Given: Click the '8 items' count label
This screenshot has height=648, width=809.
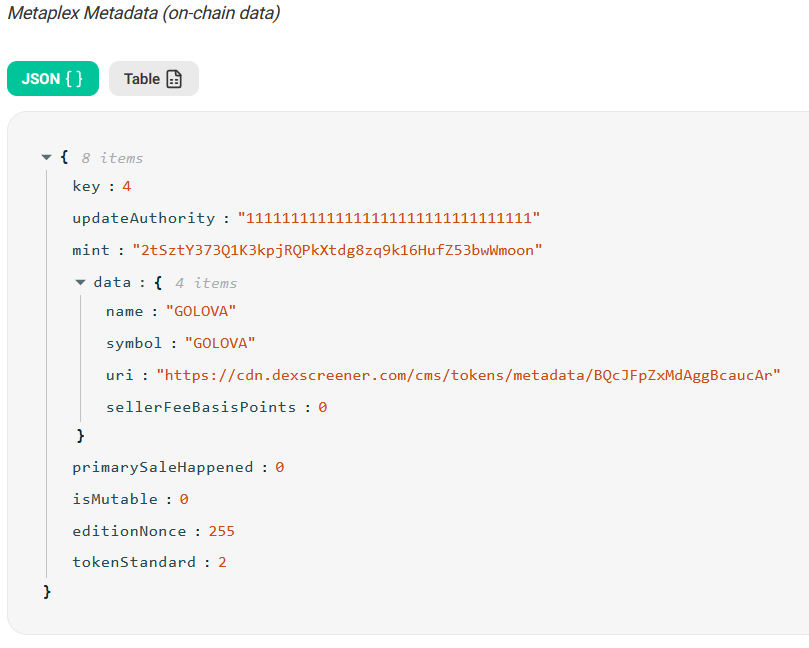Looking at the screenshot, I should (112, 158).
